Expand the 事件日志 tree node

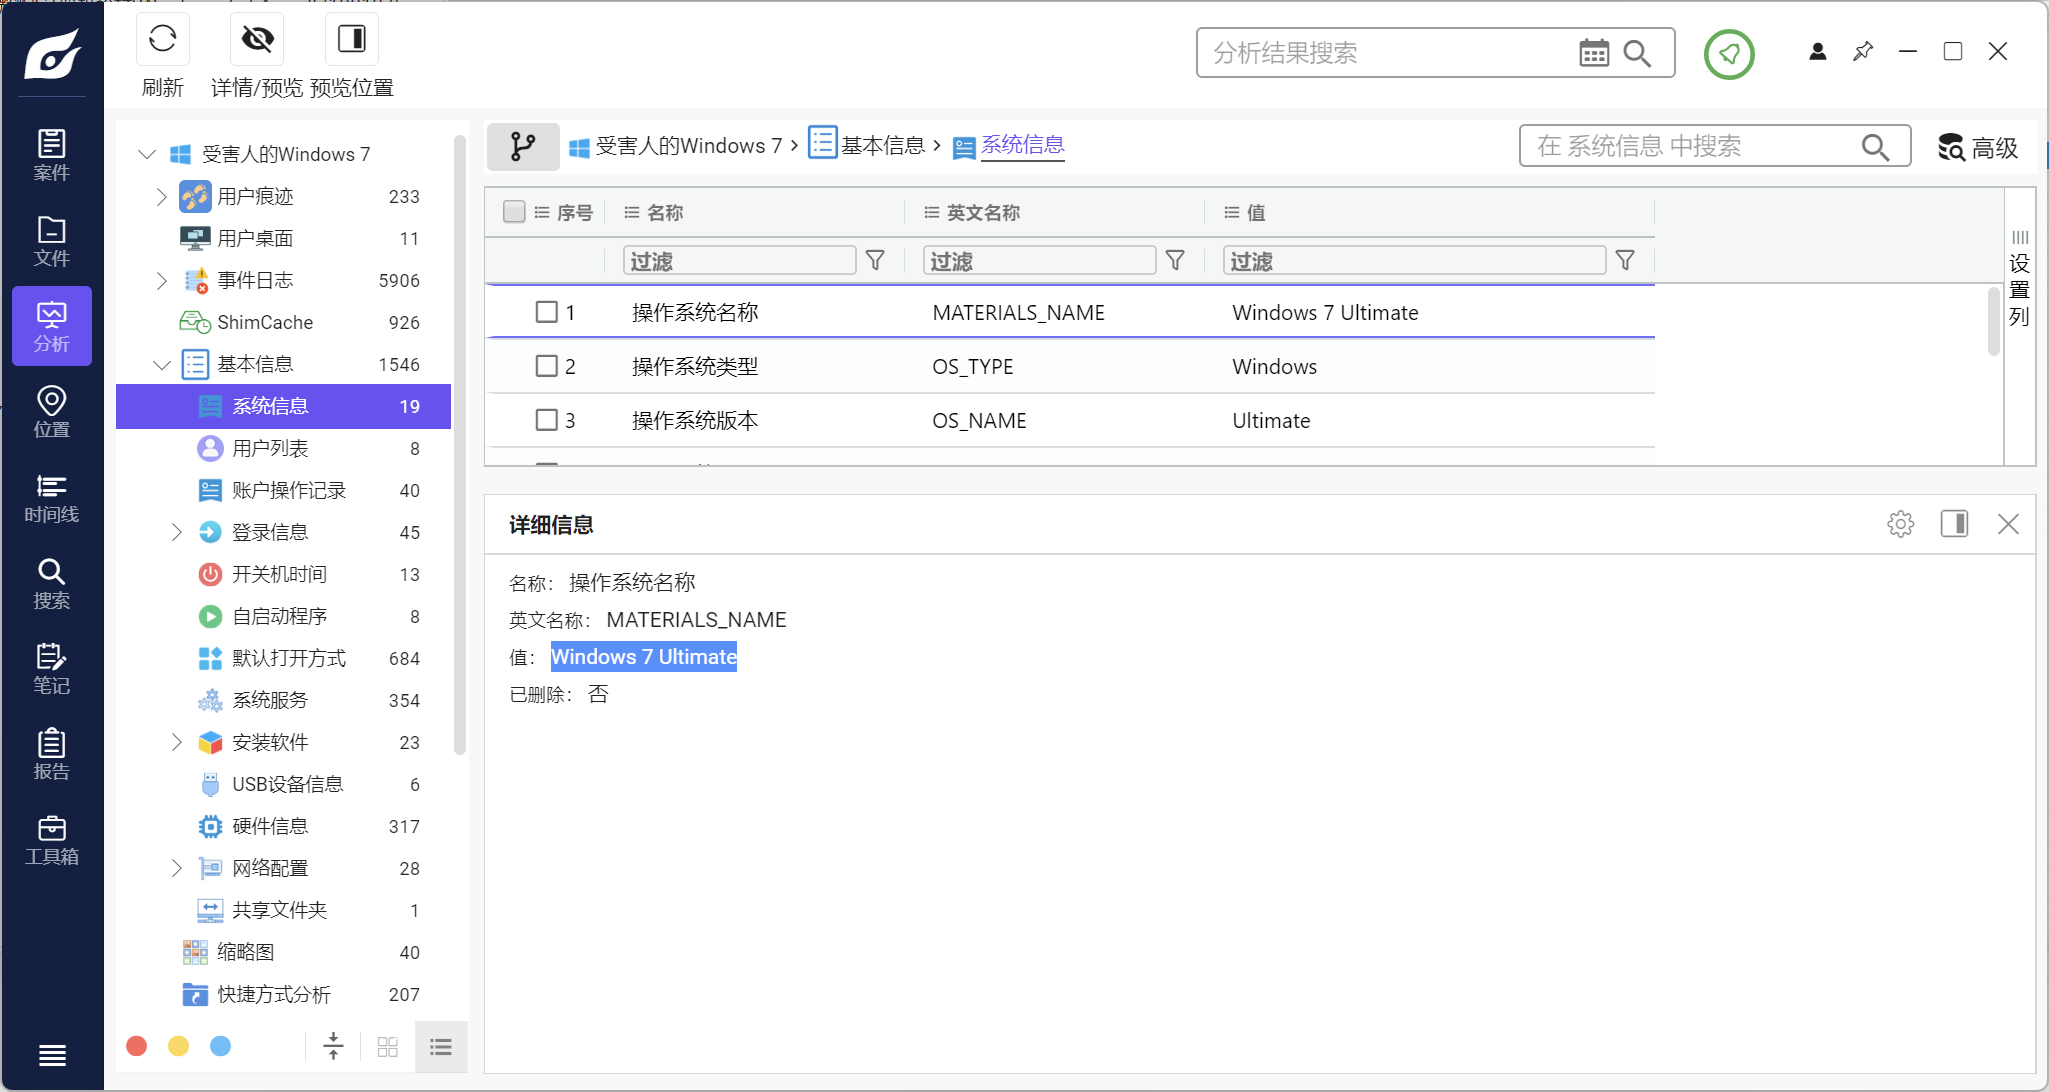tap(162, 280)
